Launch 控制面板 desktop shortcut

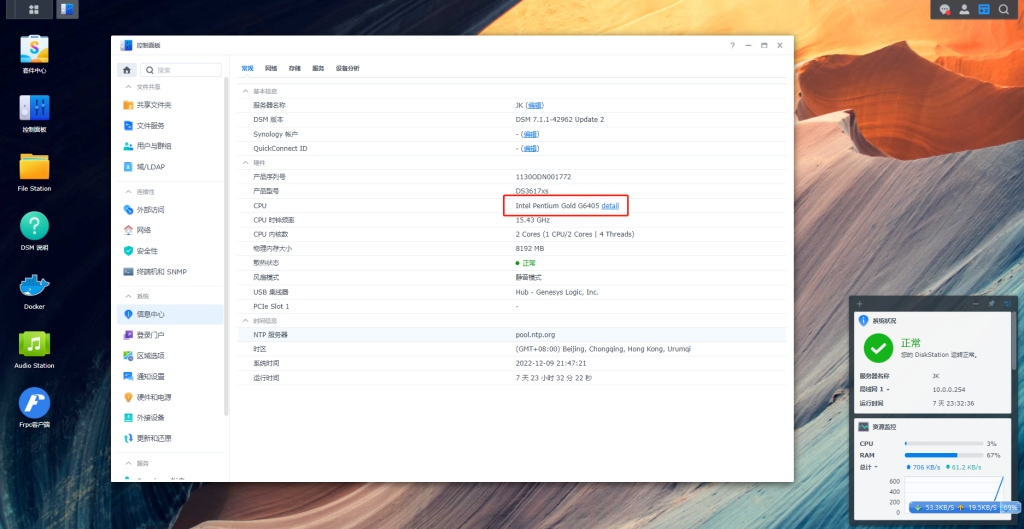click(35, 114)
